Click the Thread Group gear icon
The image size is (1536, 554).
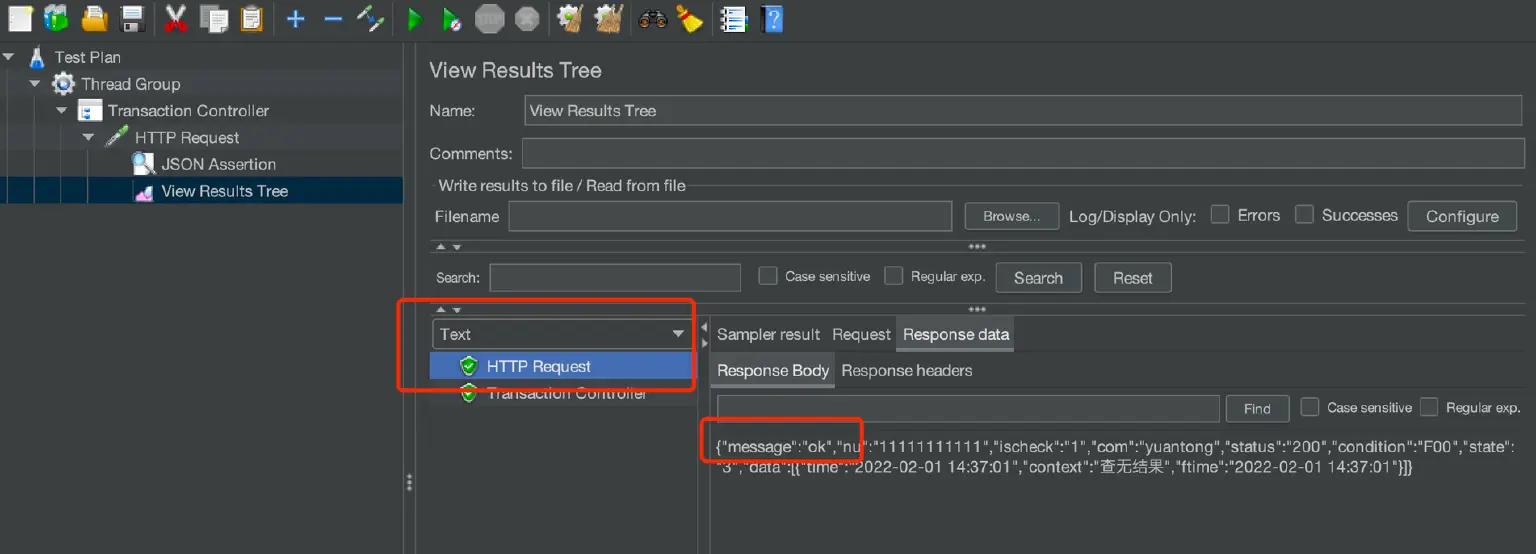point(63,84)
